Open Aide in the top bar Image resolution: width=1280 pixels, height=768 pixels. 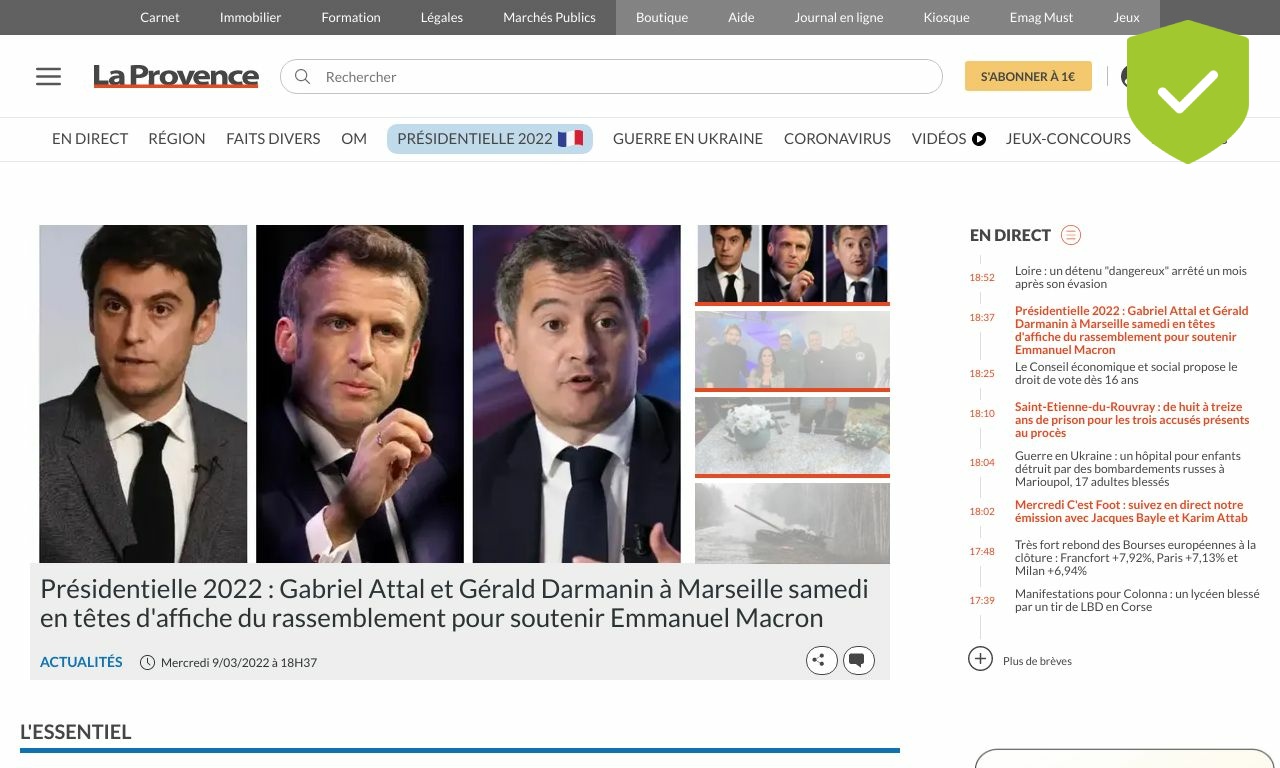pos(741,17)
